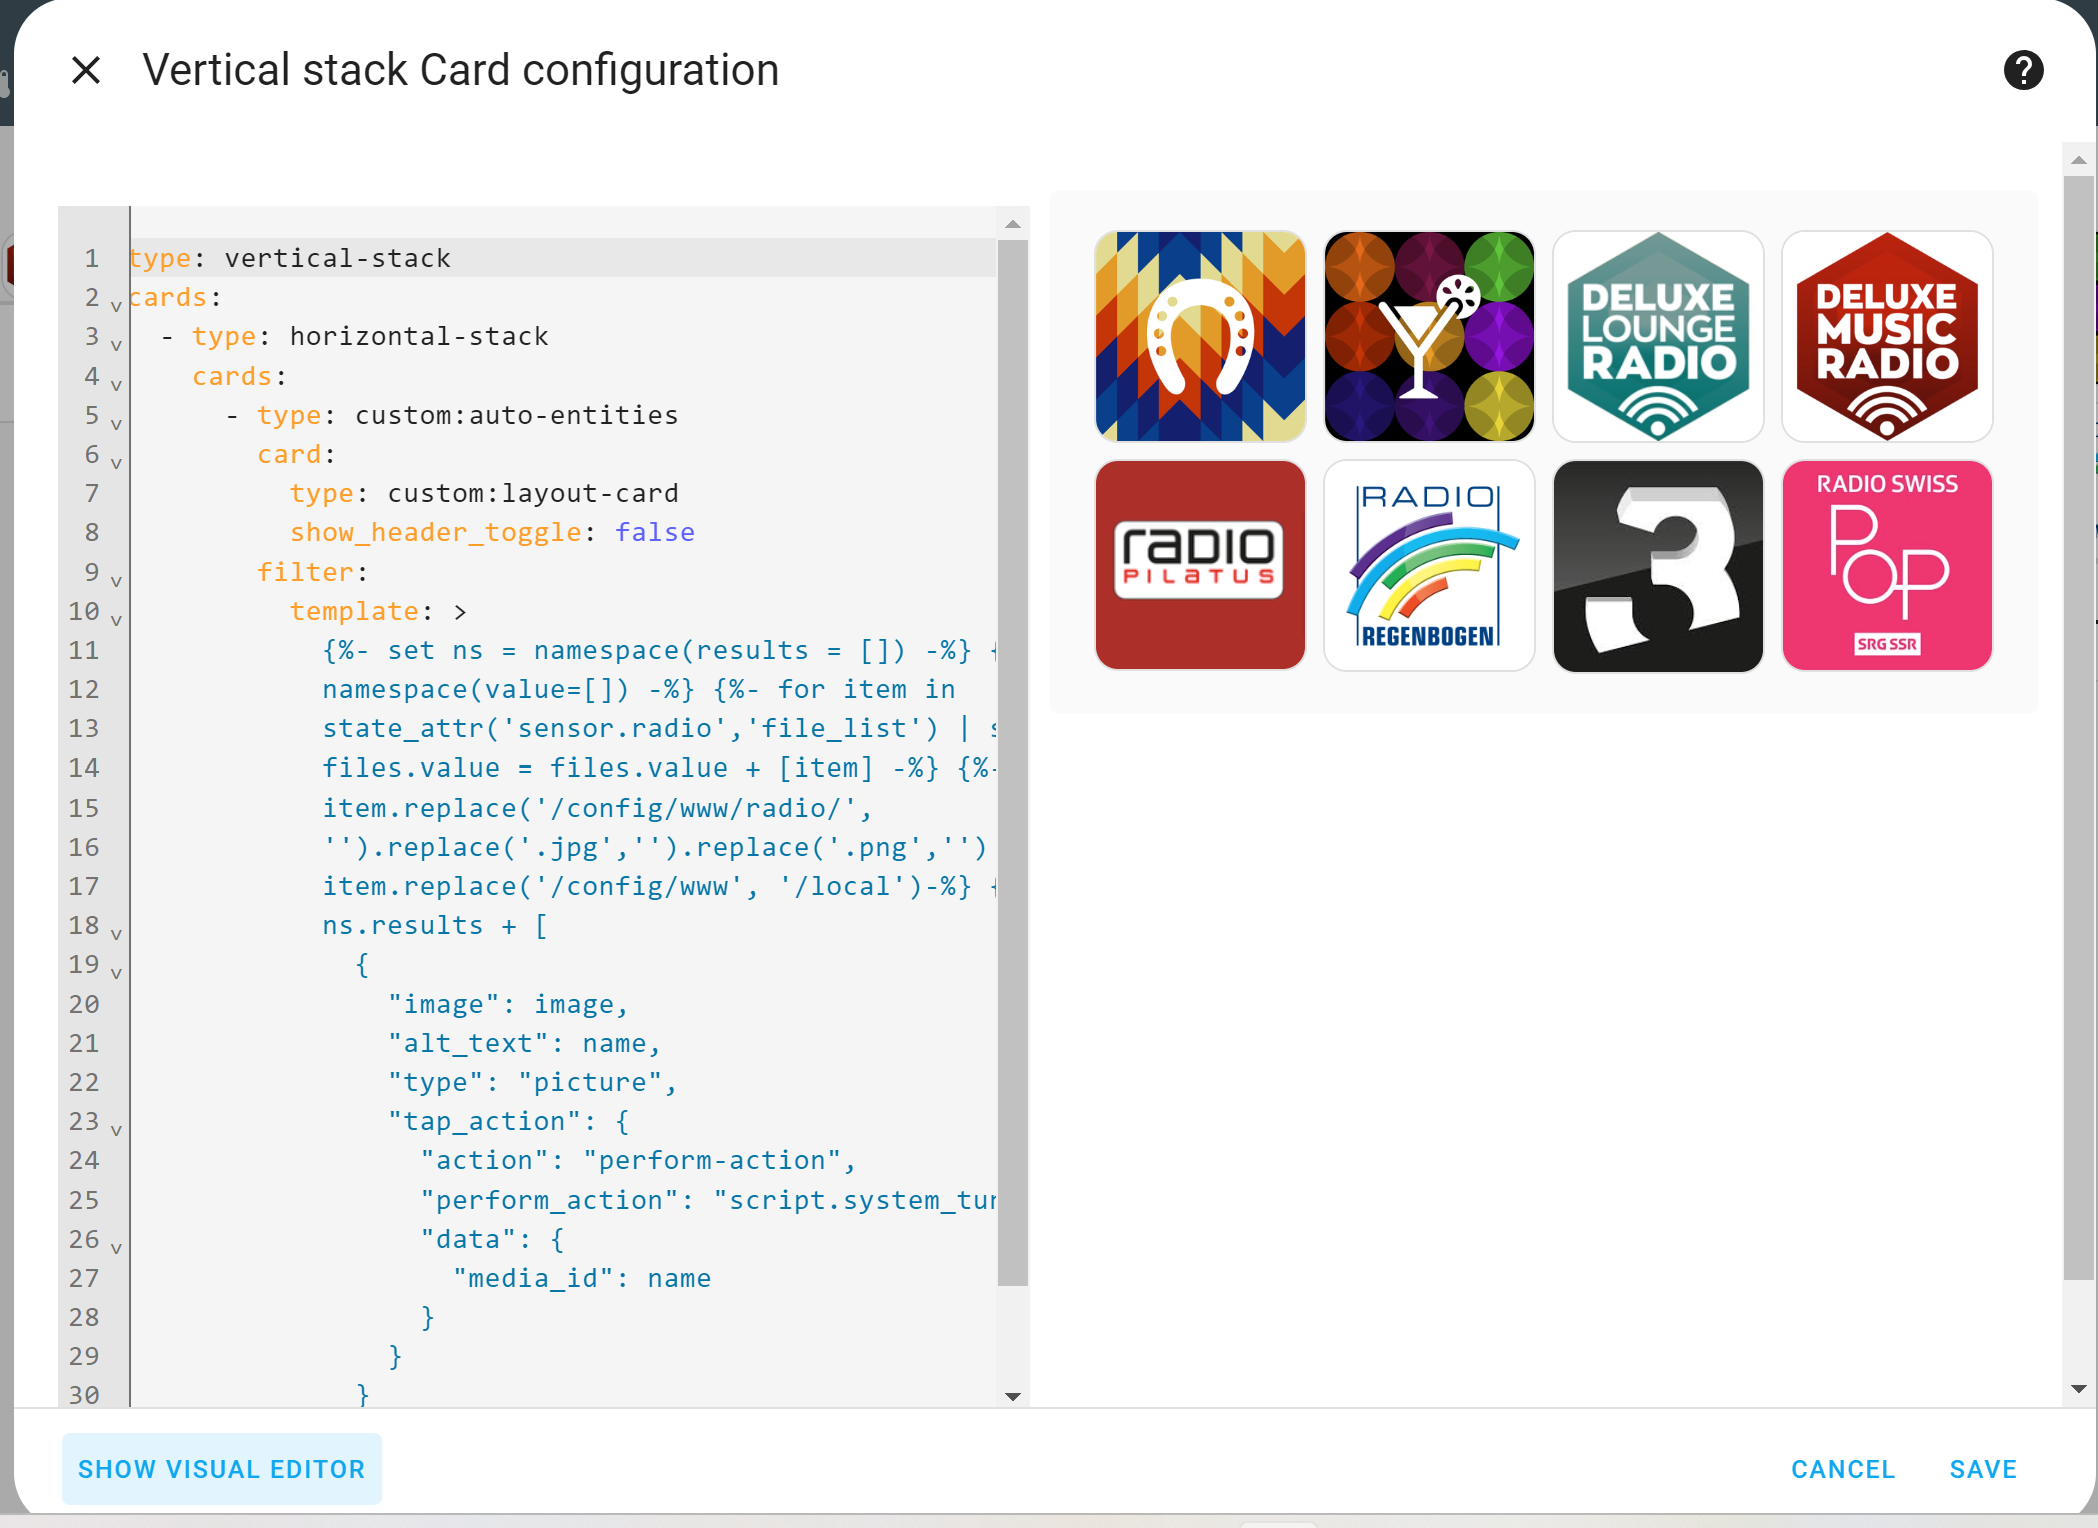
Task: Select the cocktail glass radio tile
Action: click(x=1428, y=337)
